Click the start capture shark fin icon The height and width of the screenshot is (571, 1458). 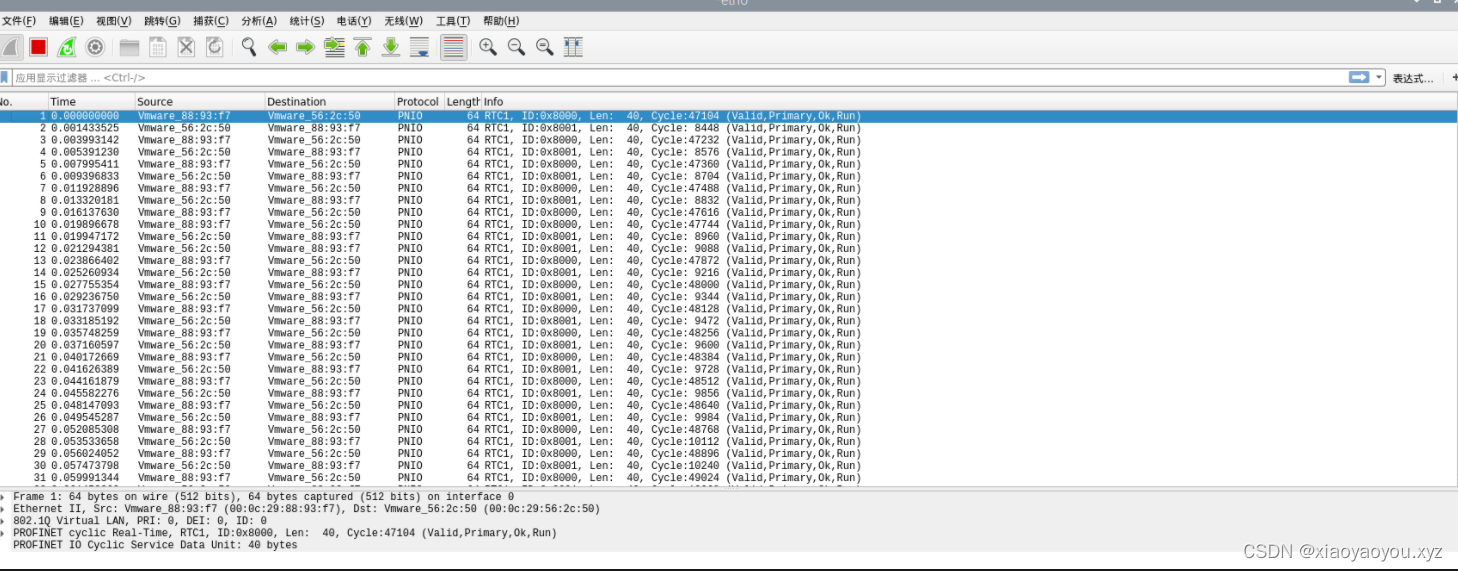tap(11, 47)
